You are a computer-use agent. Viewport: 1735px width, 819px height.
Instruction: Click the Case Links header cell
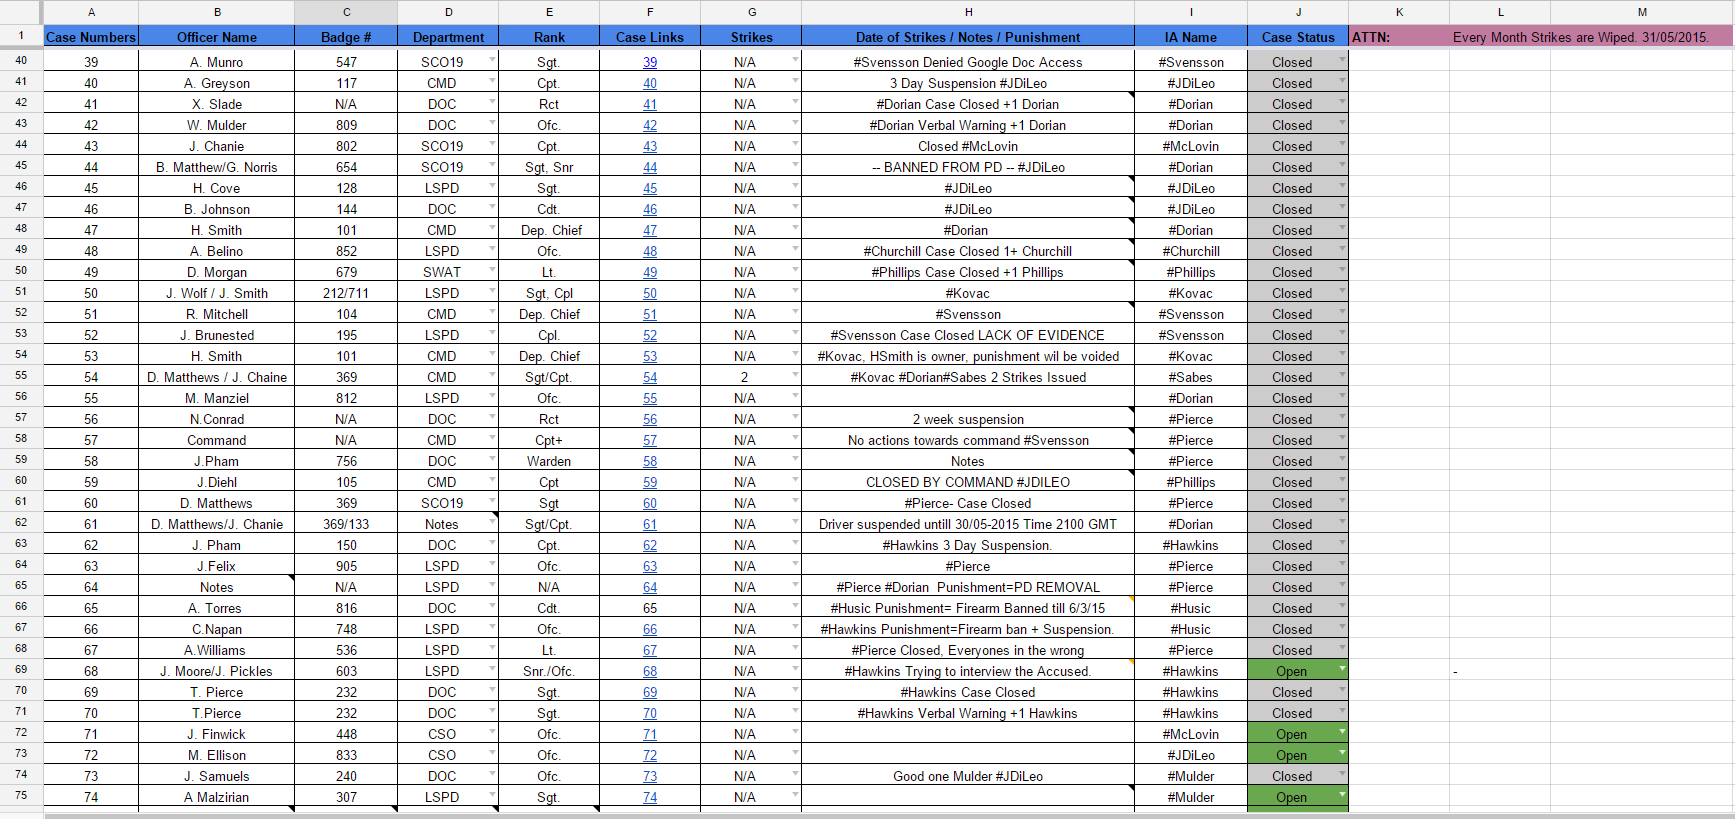[x=650, y=37]
